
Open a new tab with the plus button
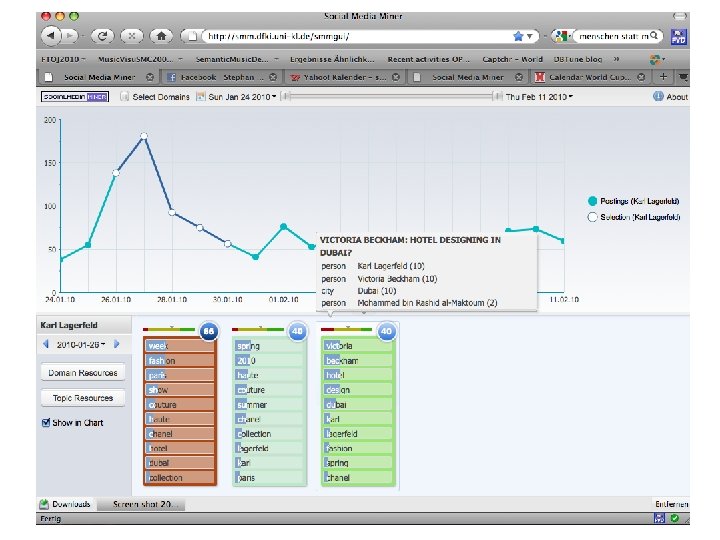tap(663, 77)
